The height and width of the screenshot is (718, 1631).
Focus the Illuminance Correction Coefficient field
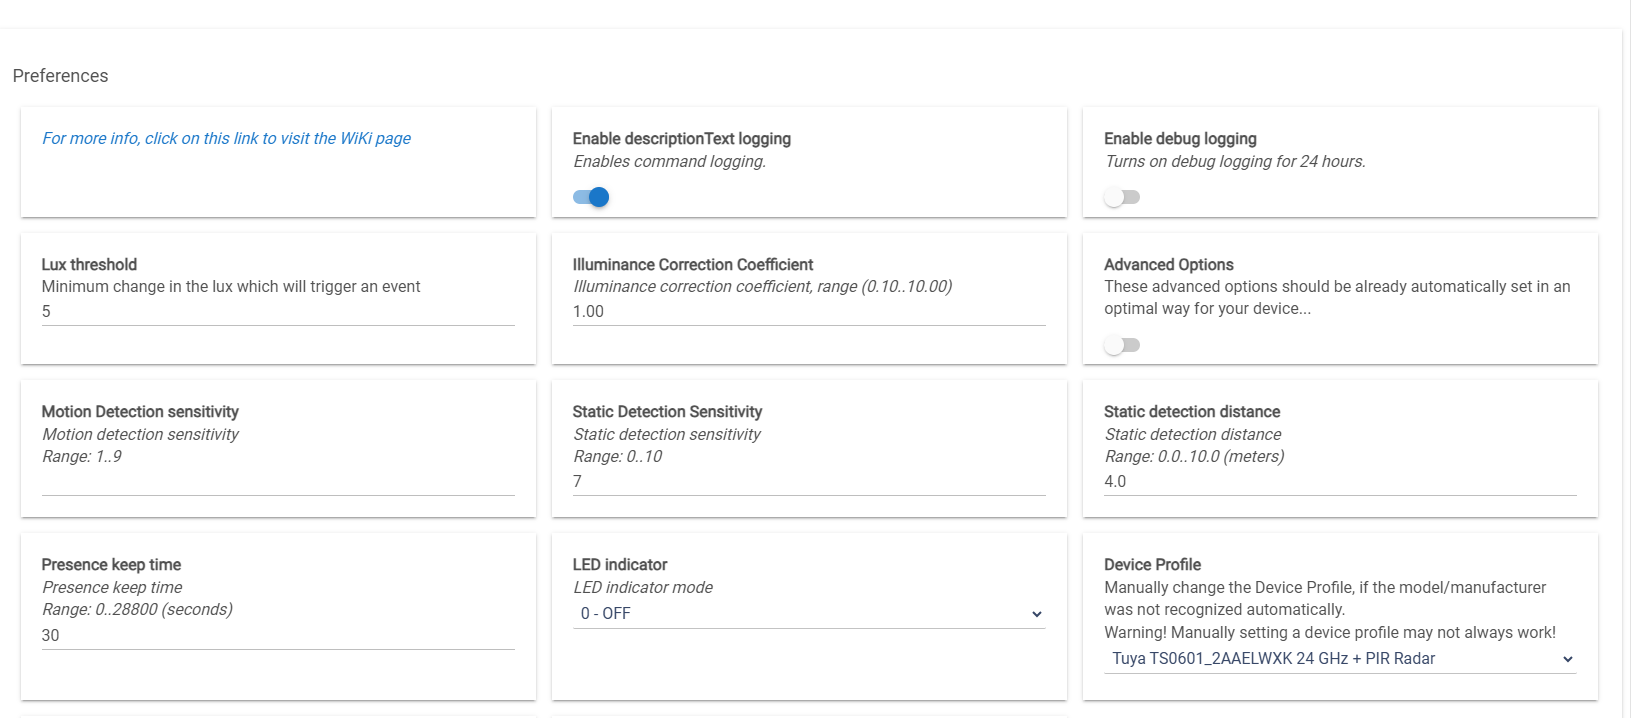tap(808, 312)
